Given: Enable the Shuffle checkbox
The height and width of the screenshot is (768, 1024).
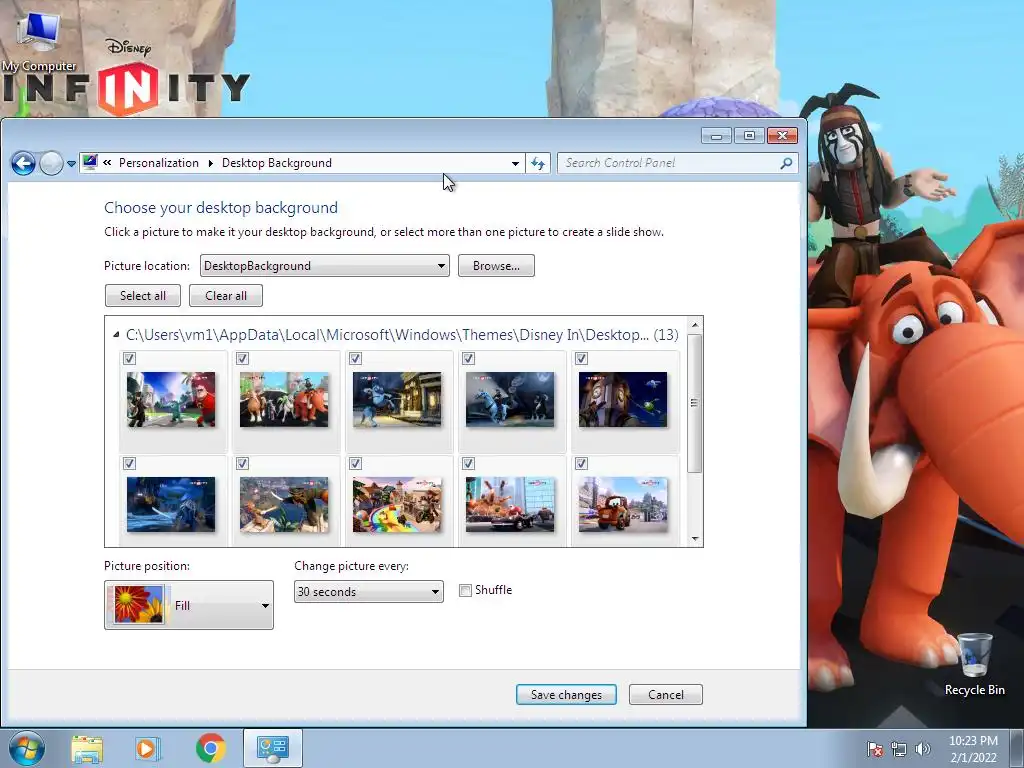Looking at the screenshot, I should click(465, 590).
